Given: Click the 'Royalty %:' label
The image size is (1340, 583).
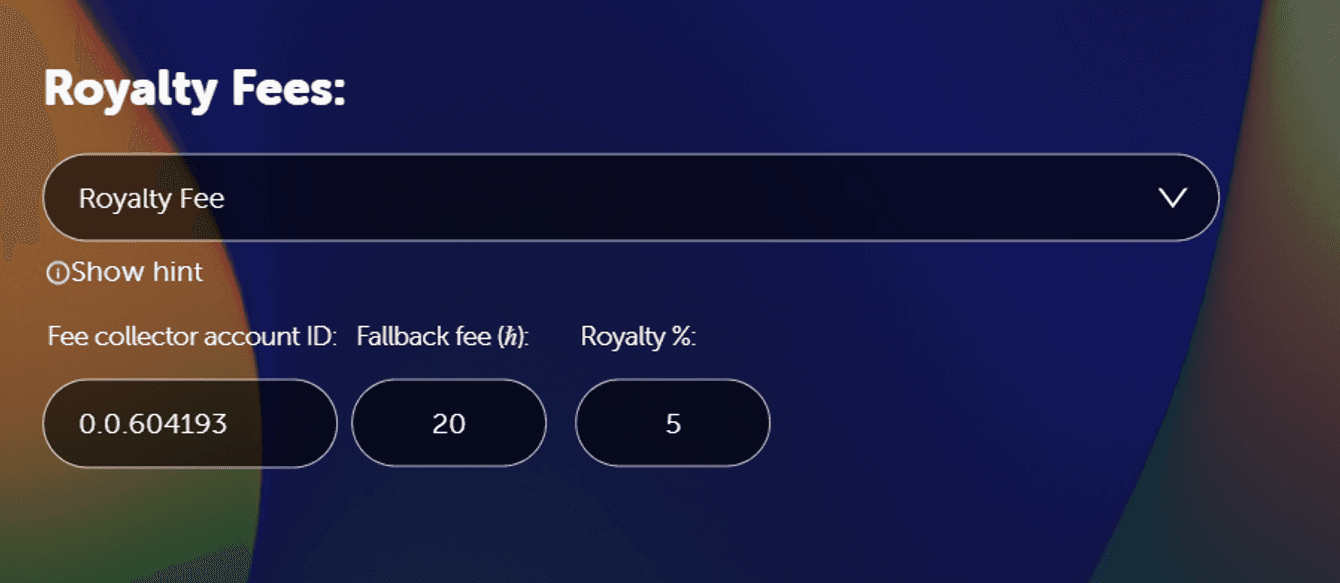Looking at the screenshot, I should tap(637, 337).
